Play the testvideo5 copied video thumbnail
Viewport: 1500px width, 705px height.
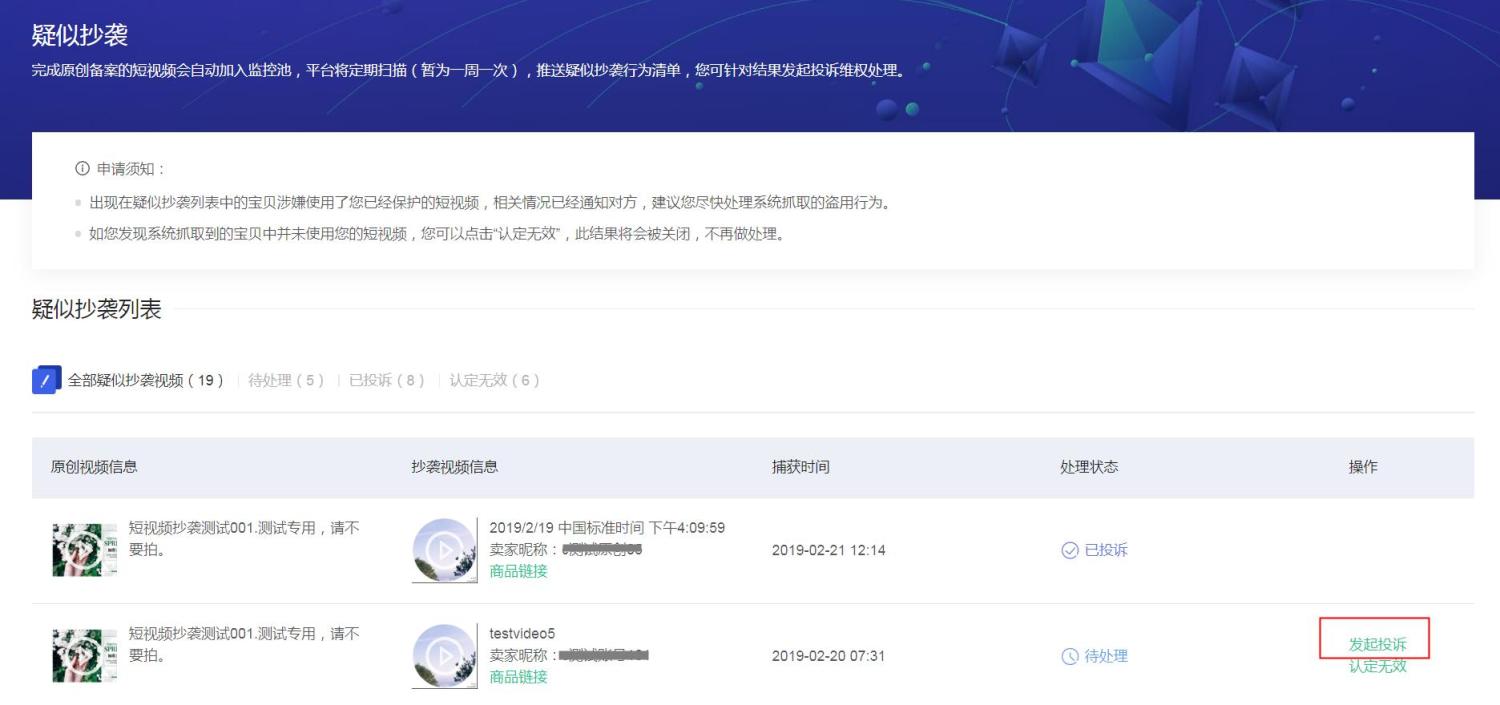445,656
